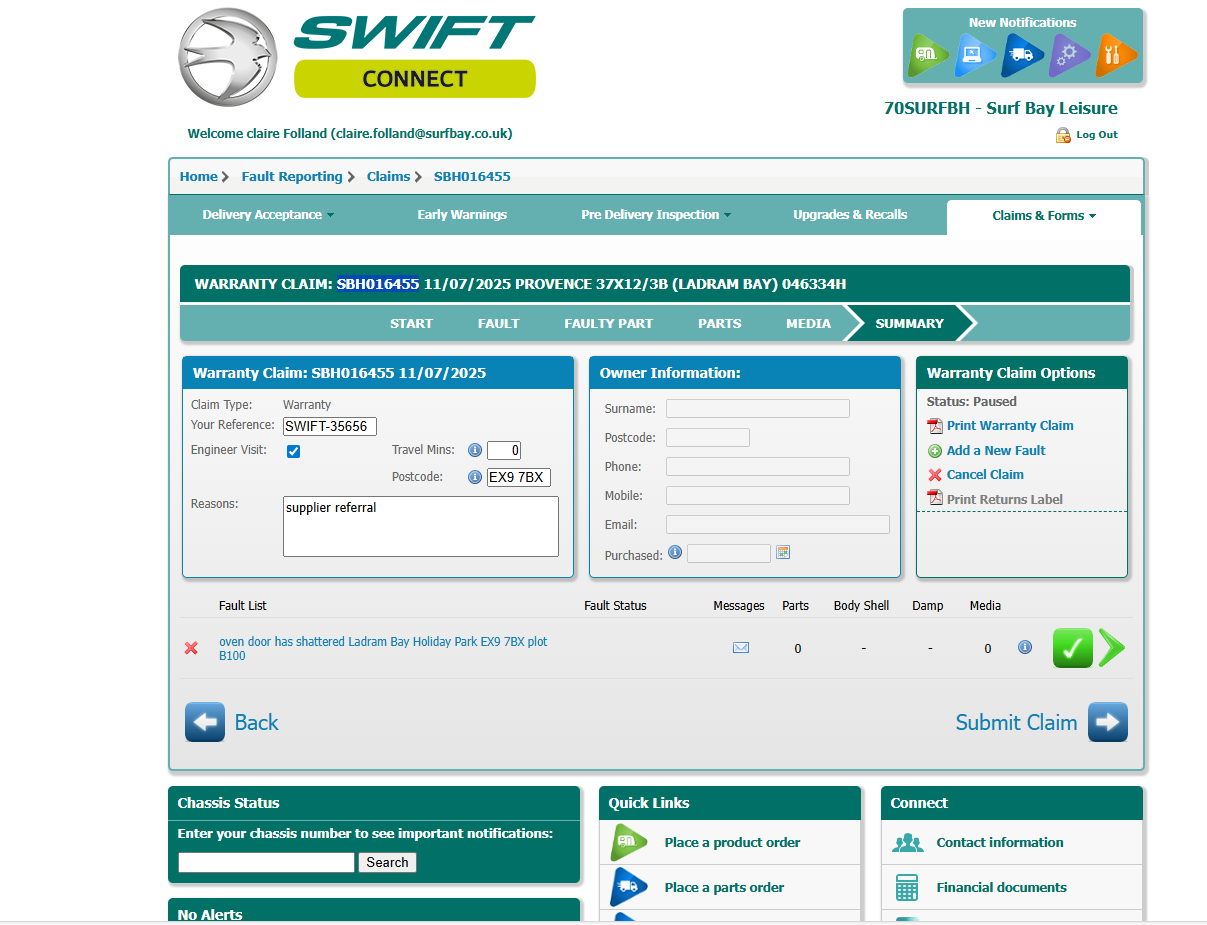This screenshot has height=925, width=1207.
Task: Click the green checkmark on the fault row
Action: 1072,648
